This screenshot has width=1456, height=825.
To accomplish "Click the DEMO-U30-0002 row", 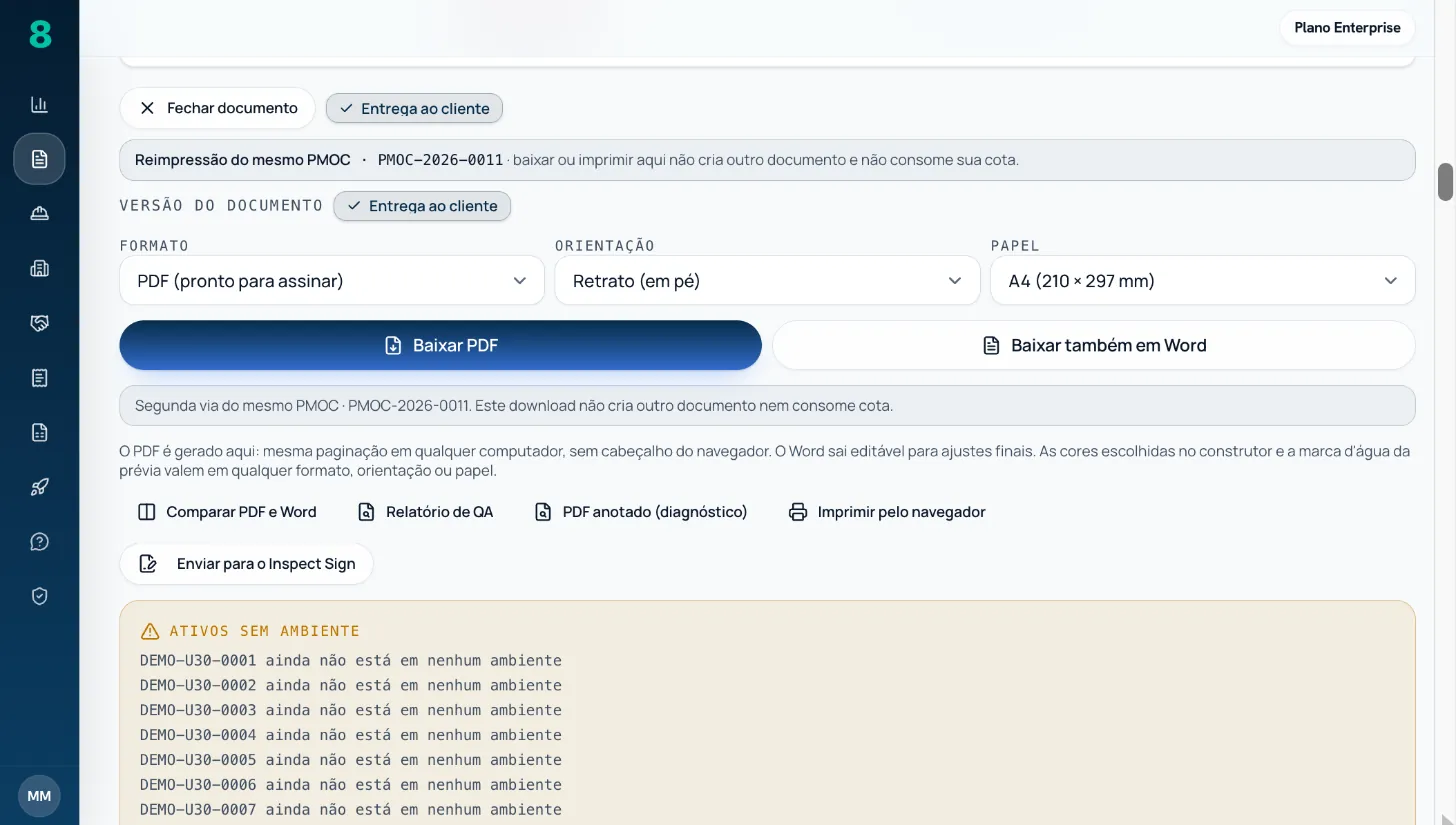I will [351, 686].
